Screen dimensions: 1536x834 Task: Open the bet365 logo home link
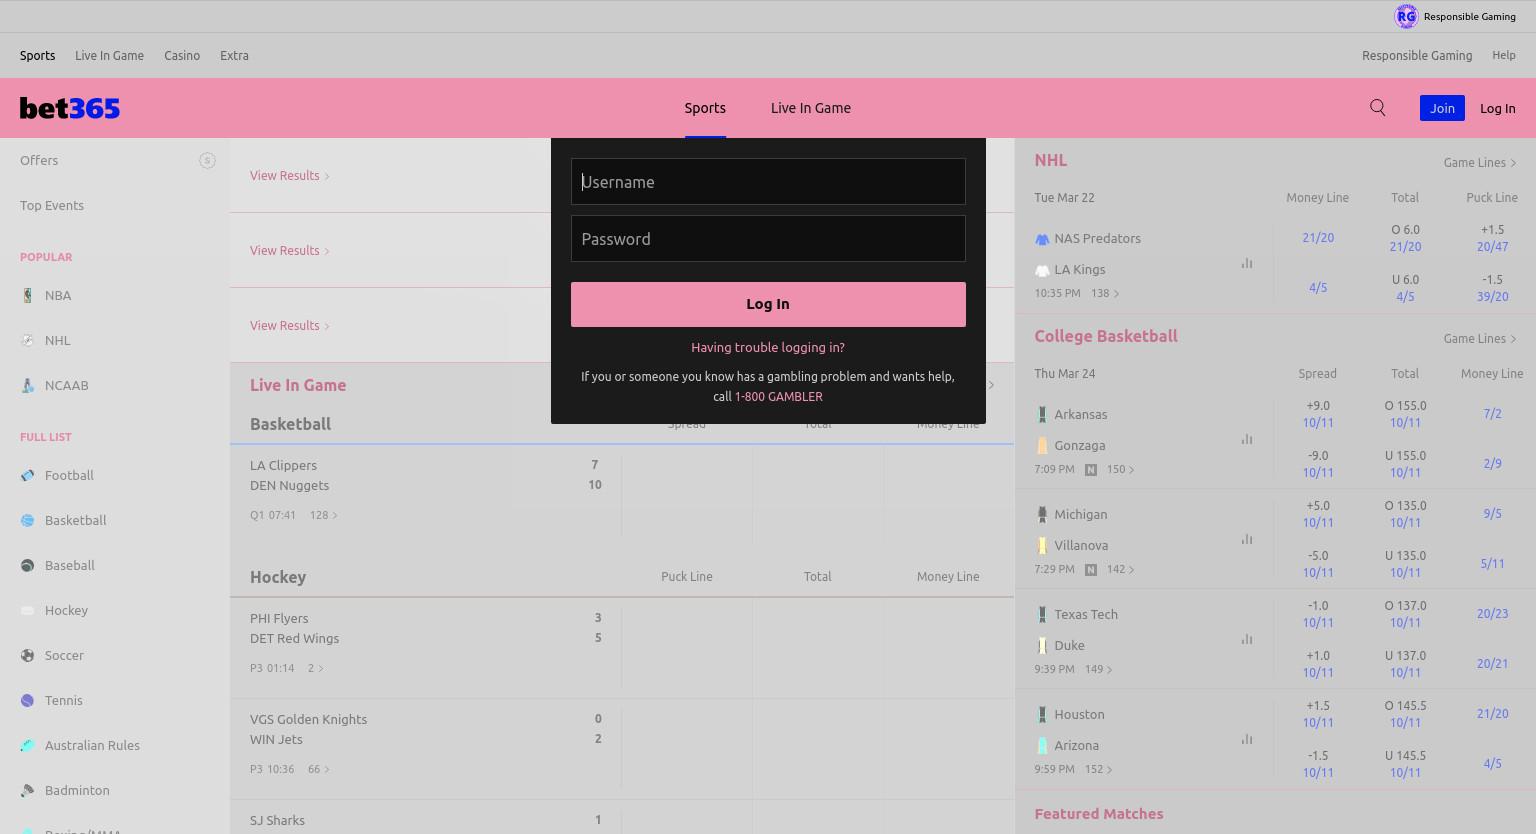coord(70,108)
